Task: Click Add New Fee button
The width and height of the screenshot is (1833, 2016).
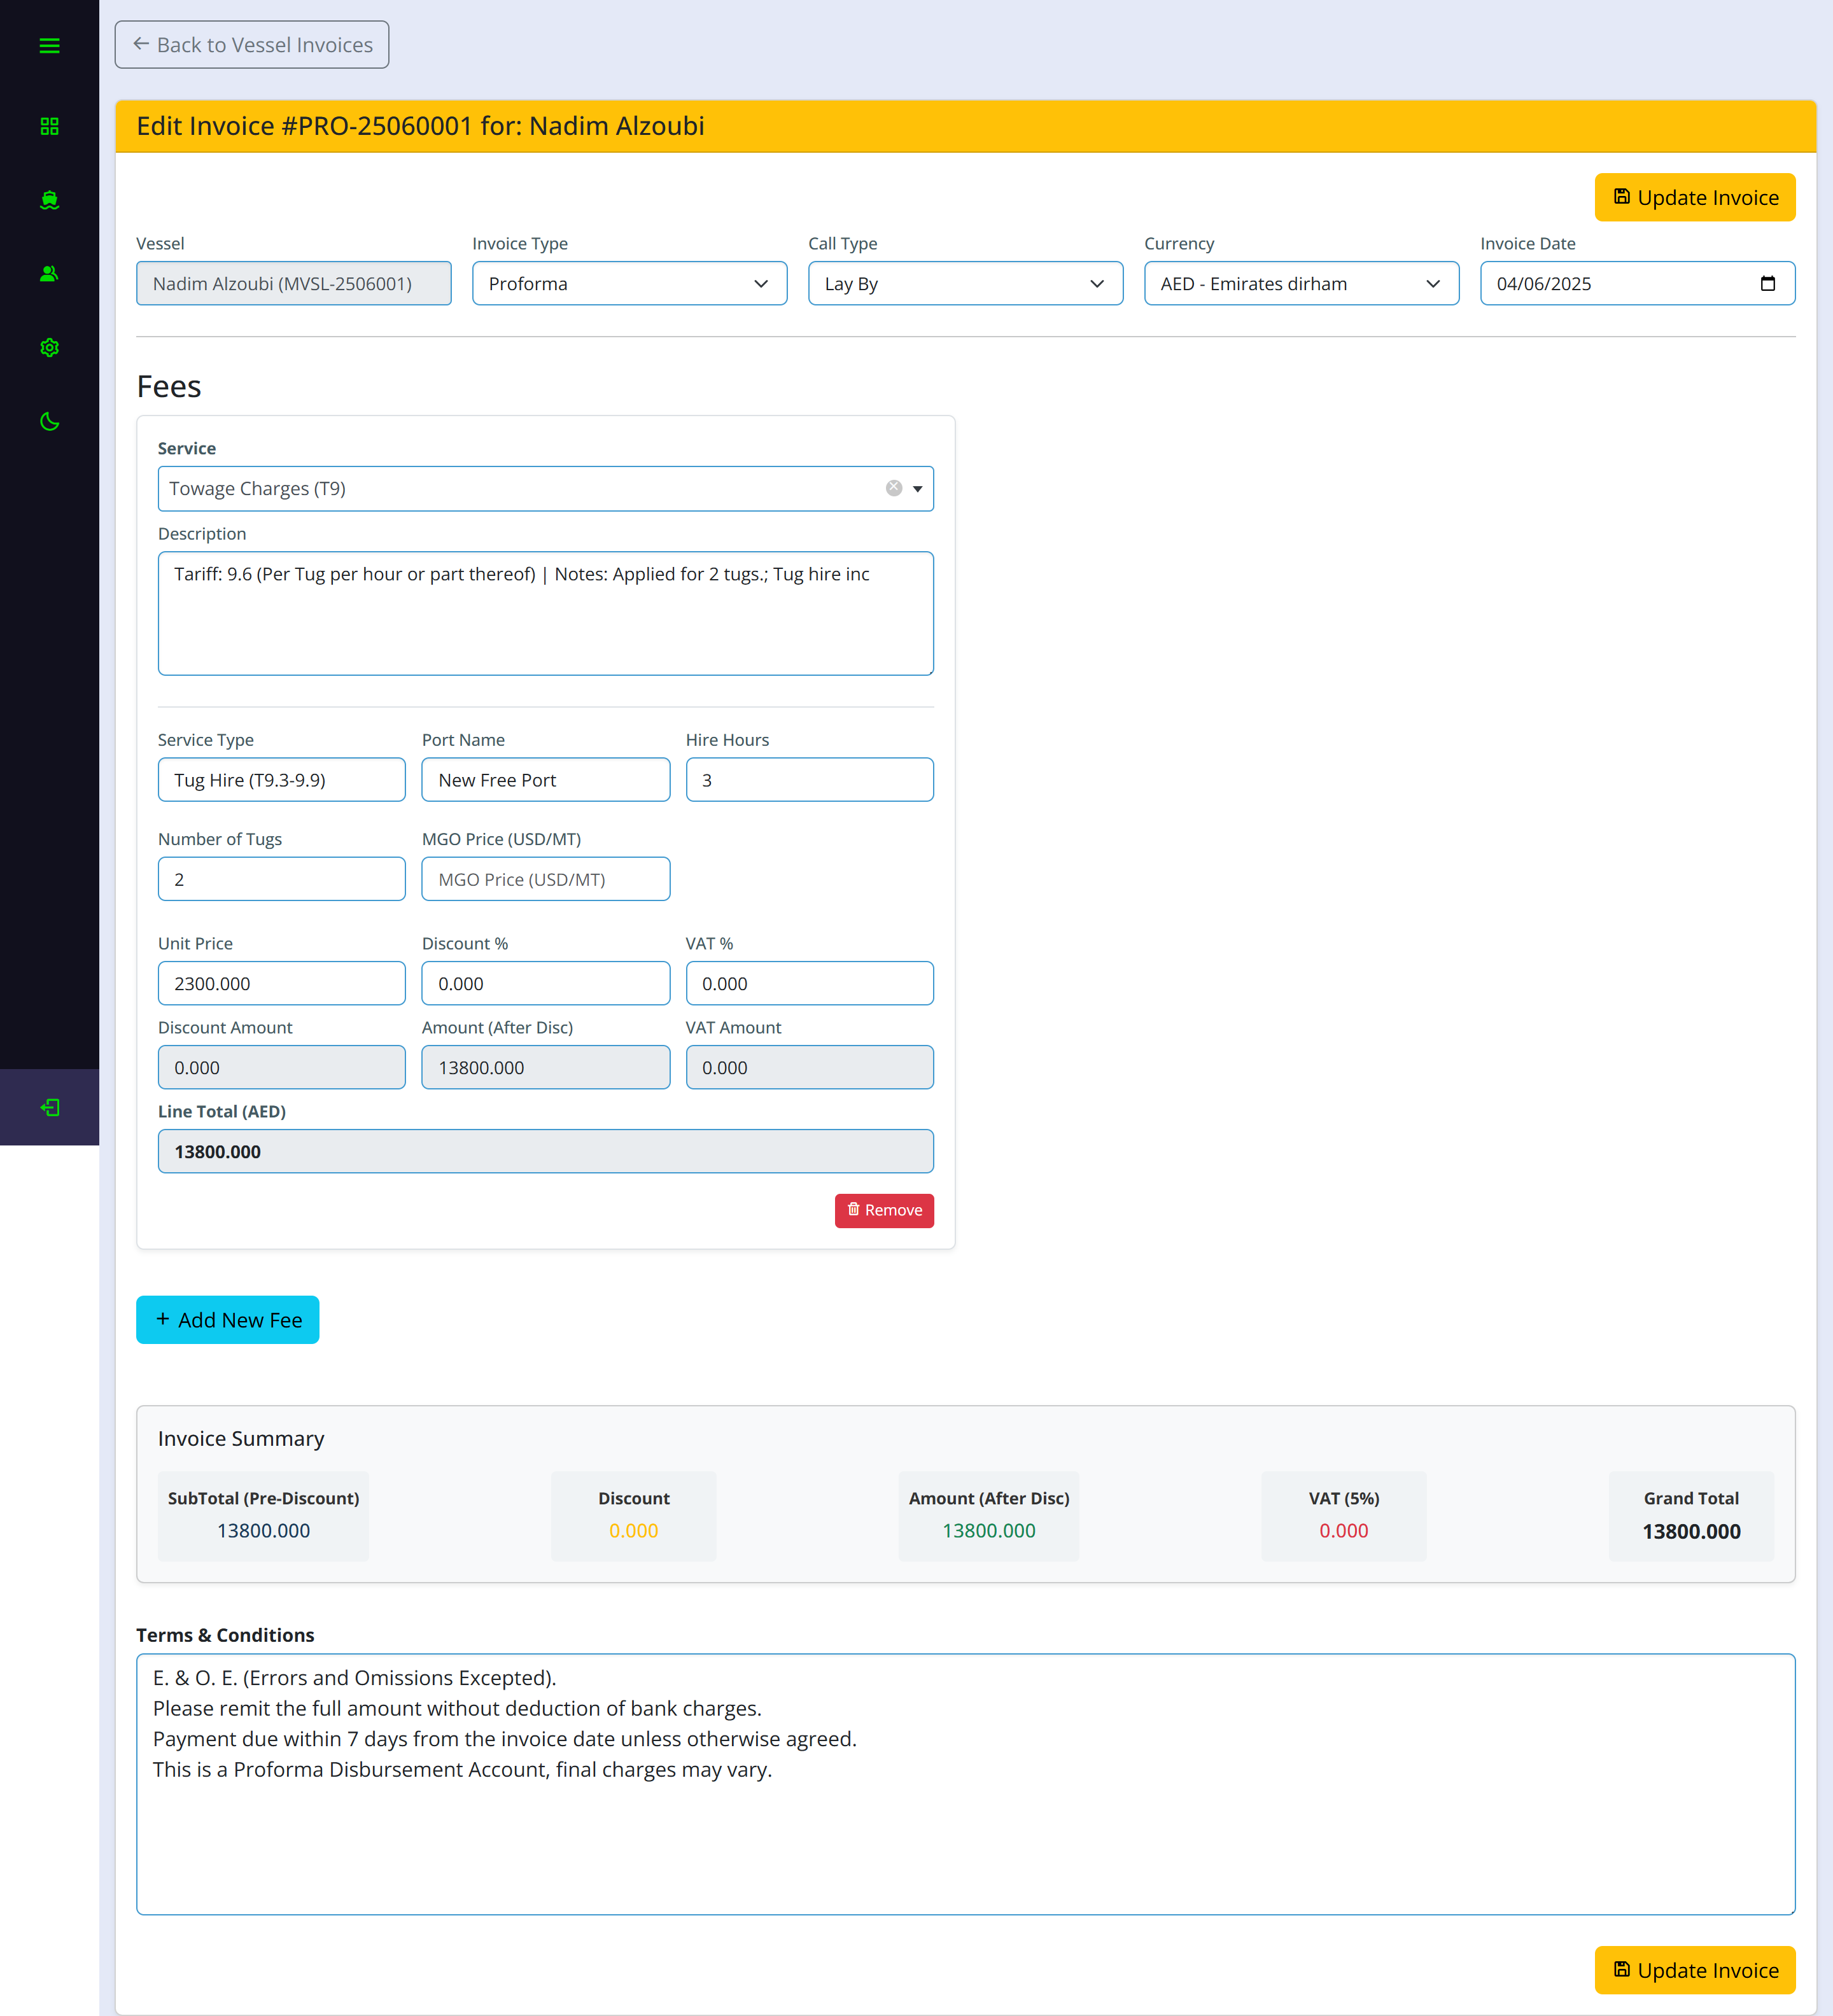Action: [x=228, y=1320]
